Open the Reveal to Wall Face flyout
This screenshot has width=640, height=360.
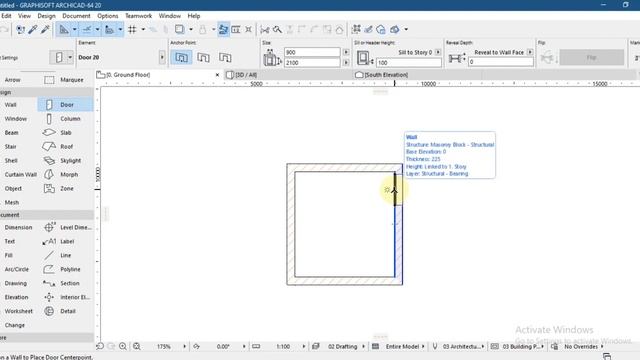pyautogui.click(x=530, y=52)
